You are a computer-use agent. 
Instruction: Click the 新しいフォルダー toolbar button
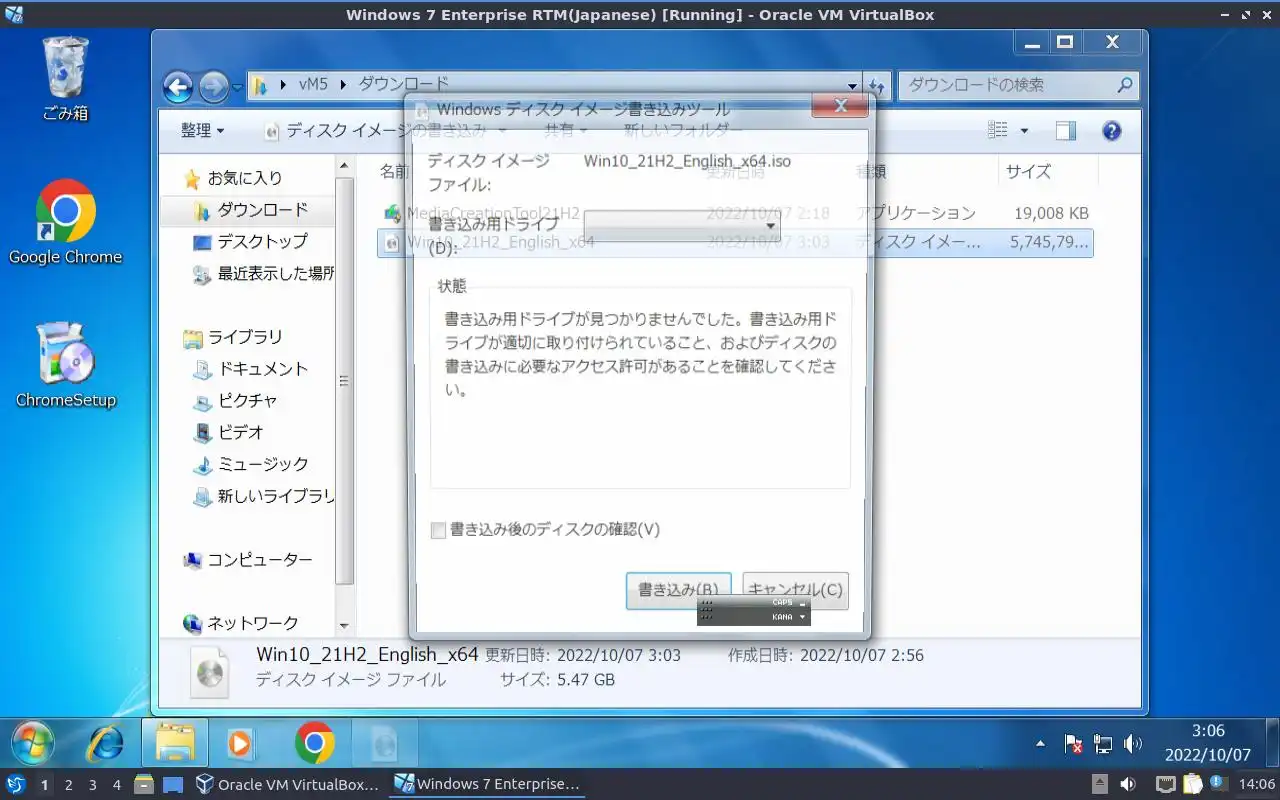click(683, 131)
